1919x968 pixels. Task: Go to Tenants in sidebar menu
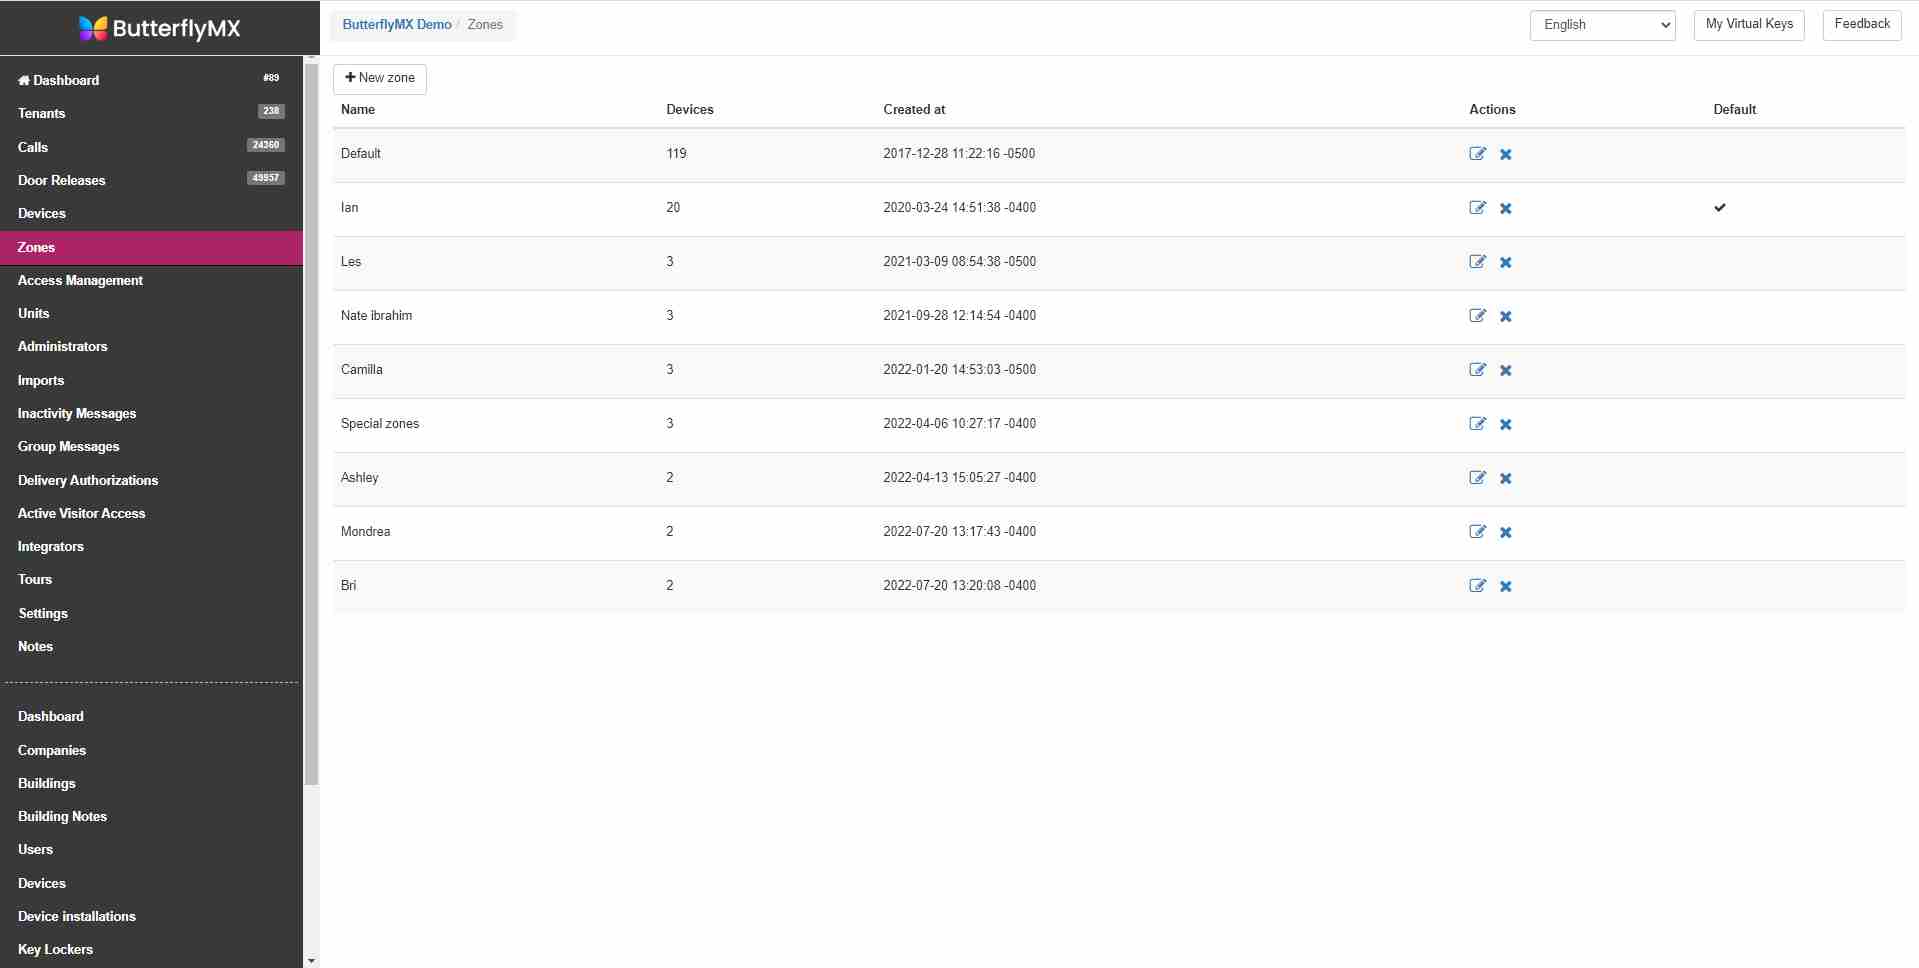[x=41, y=114]
